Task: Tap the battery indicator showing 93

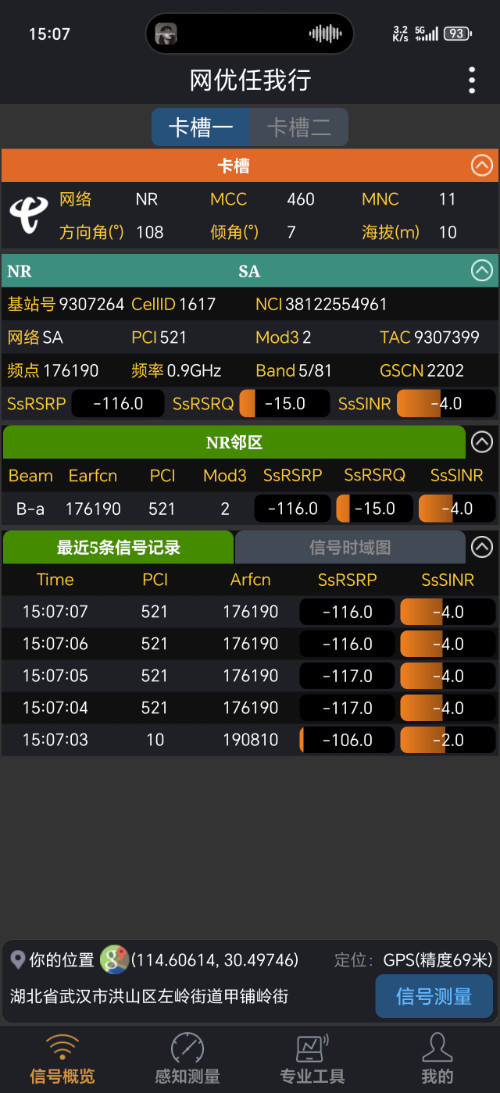Action: pos(457,33)
